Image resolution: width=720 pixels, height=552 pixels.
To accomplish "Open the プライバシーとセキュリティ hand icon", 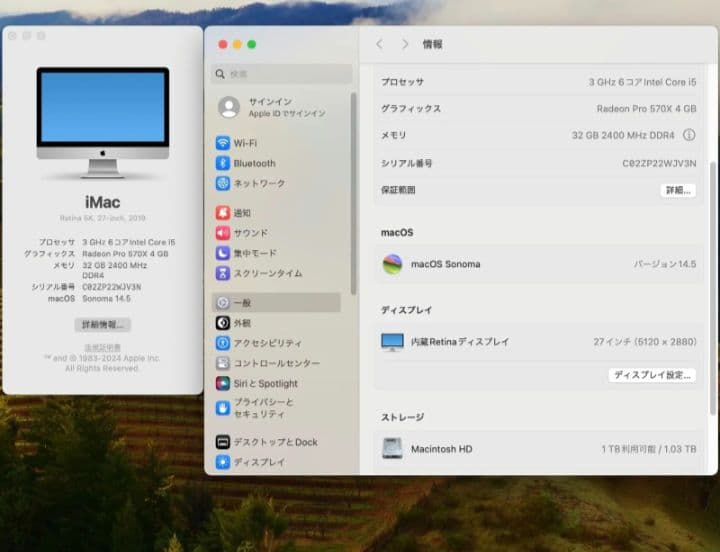I will click(x=223, y=408).
